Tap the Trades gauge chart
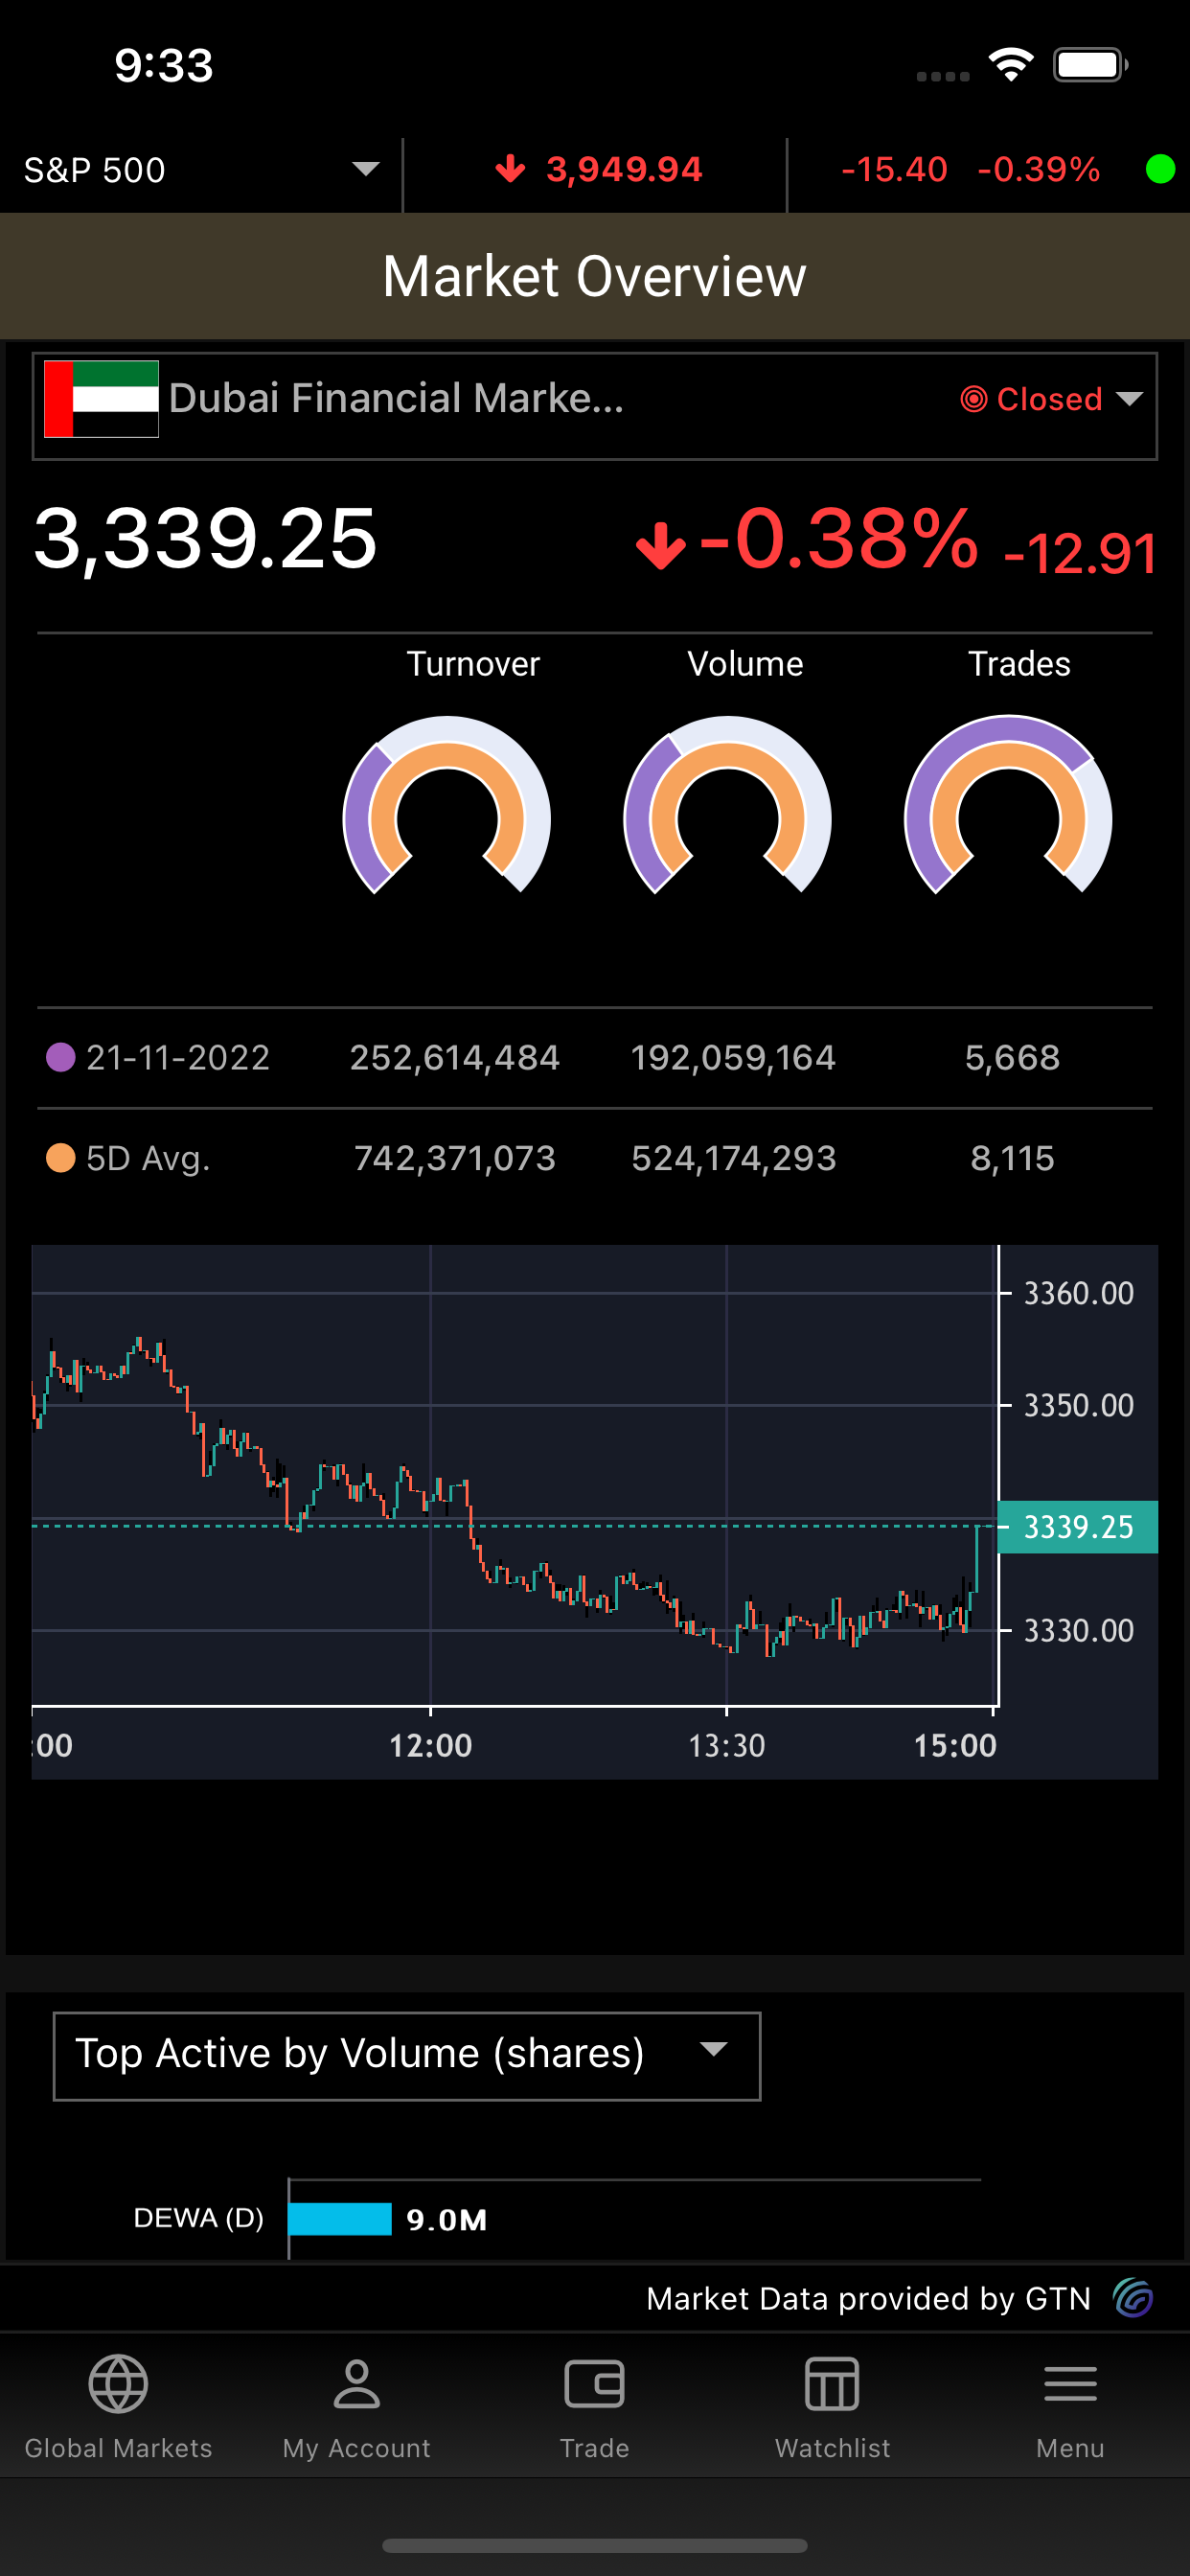 pyautogui.click(x=1008, y=805)
